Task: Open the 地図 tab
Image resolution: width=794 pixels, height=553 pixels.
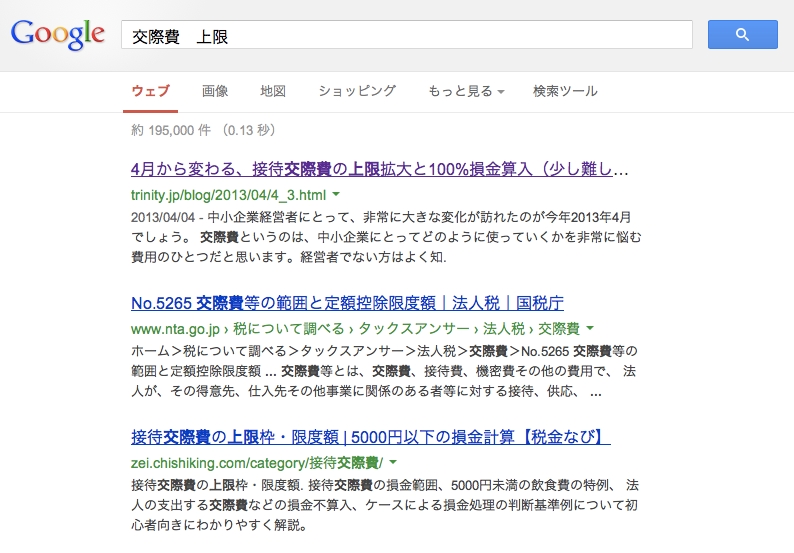Action: [273, 91]
